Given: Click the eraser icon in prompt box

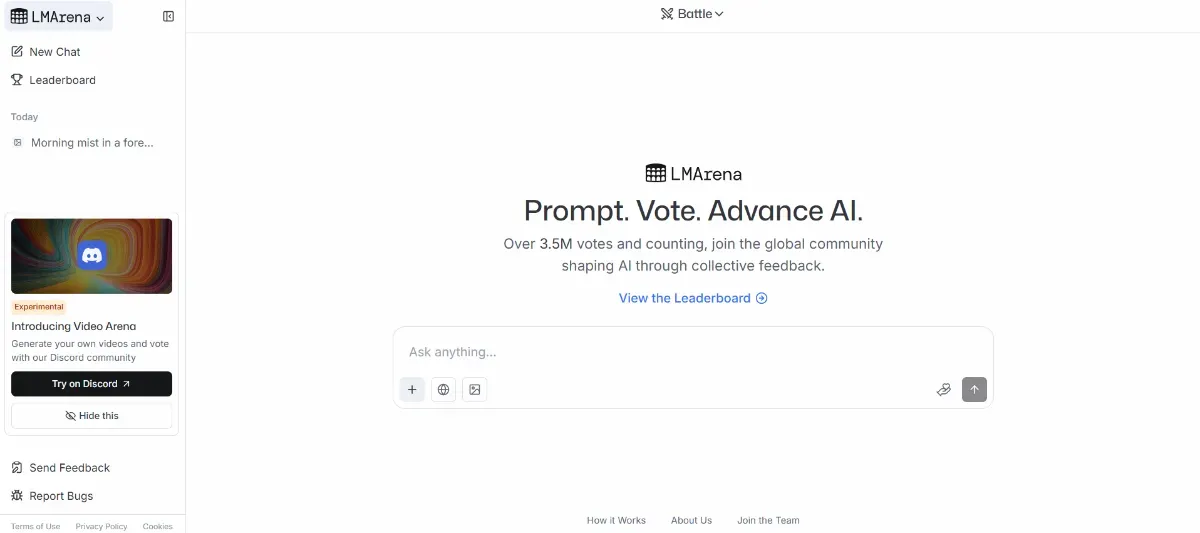Looking at the screenshot, I should click(x=943, y=390).
